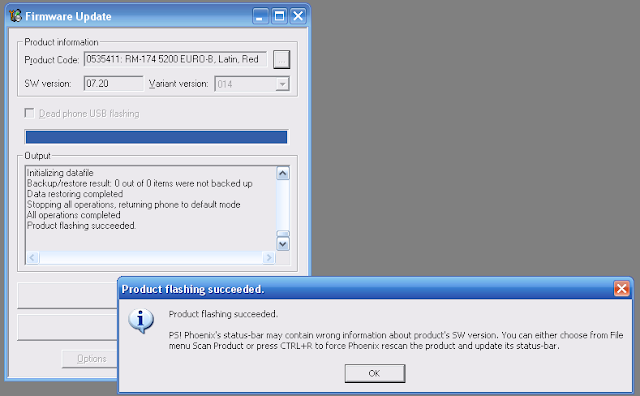Maximize the Firmware Update window

(x=279, y=16)
